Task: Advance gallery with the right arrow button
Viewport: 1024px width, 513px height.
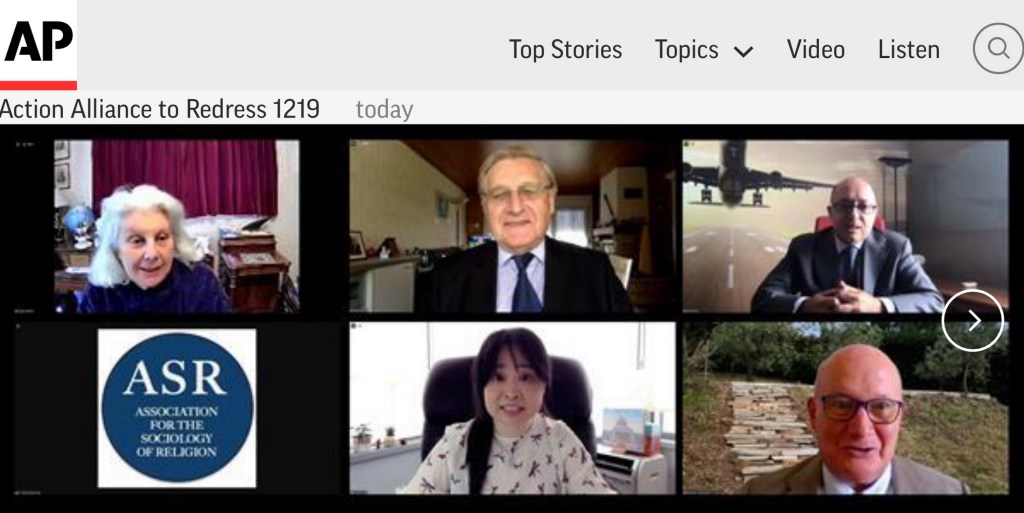Action: pos(972,320)
